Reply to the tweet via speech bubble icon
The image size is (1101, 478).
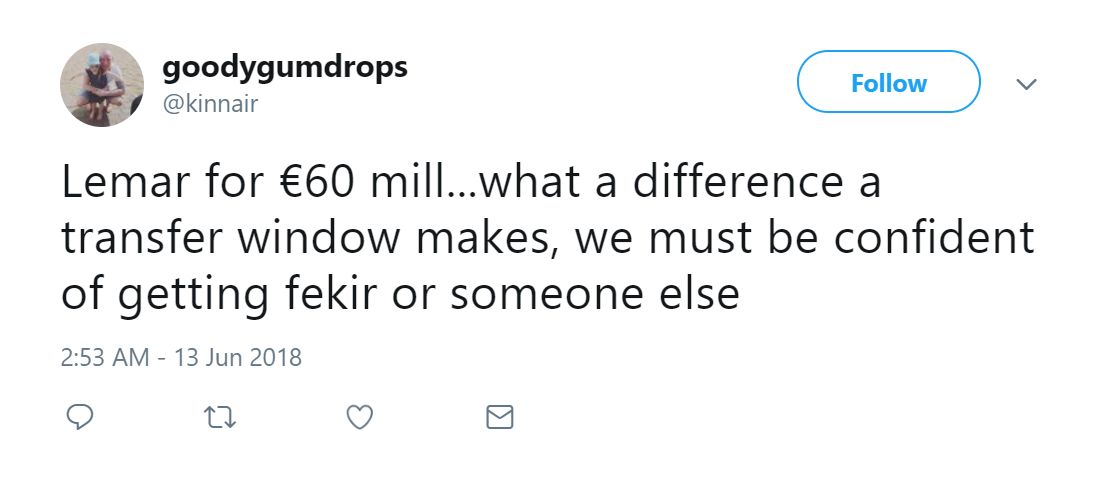80,417
